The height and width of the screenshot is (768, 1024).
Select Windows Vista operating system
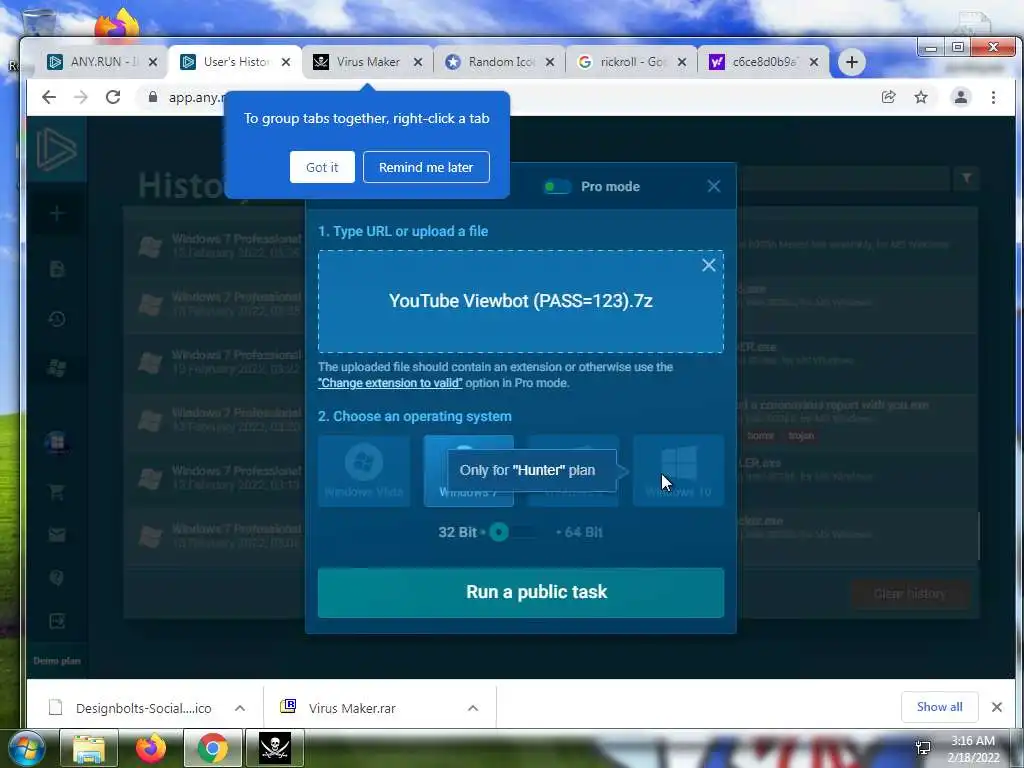pyautogui.click(x=364, y=471)
